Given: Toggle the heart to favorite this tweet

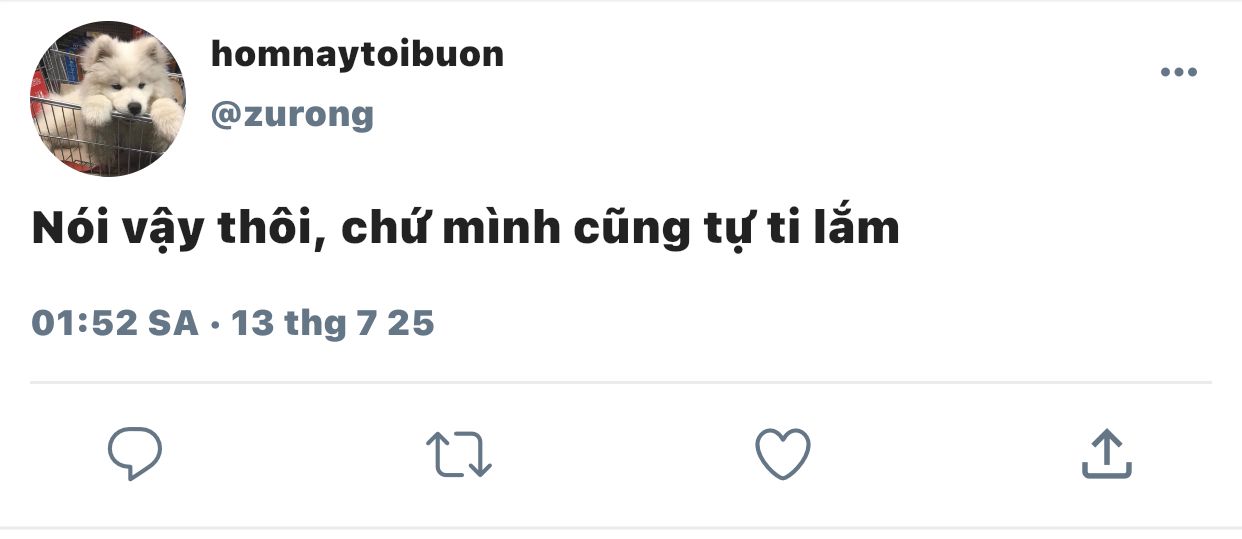Looking at the screenshot, I should click(782, 454).
